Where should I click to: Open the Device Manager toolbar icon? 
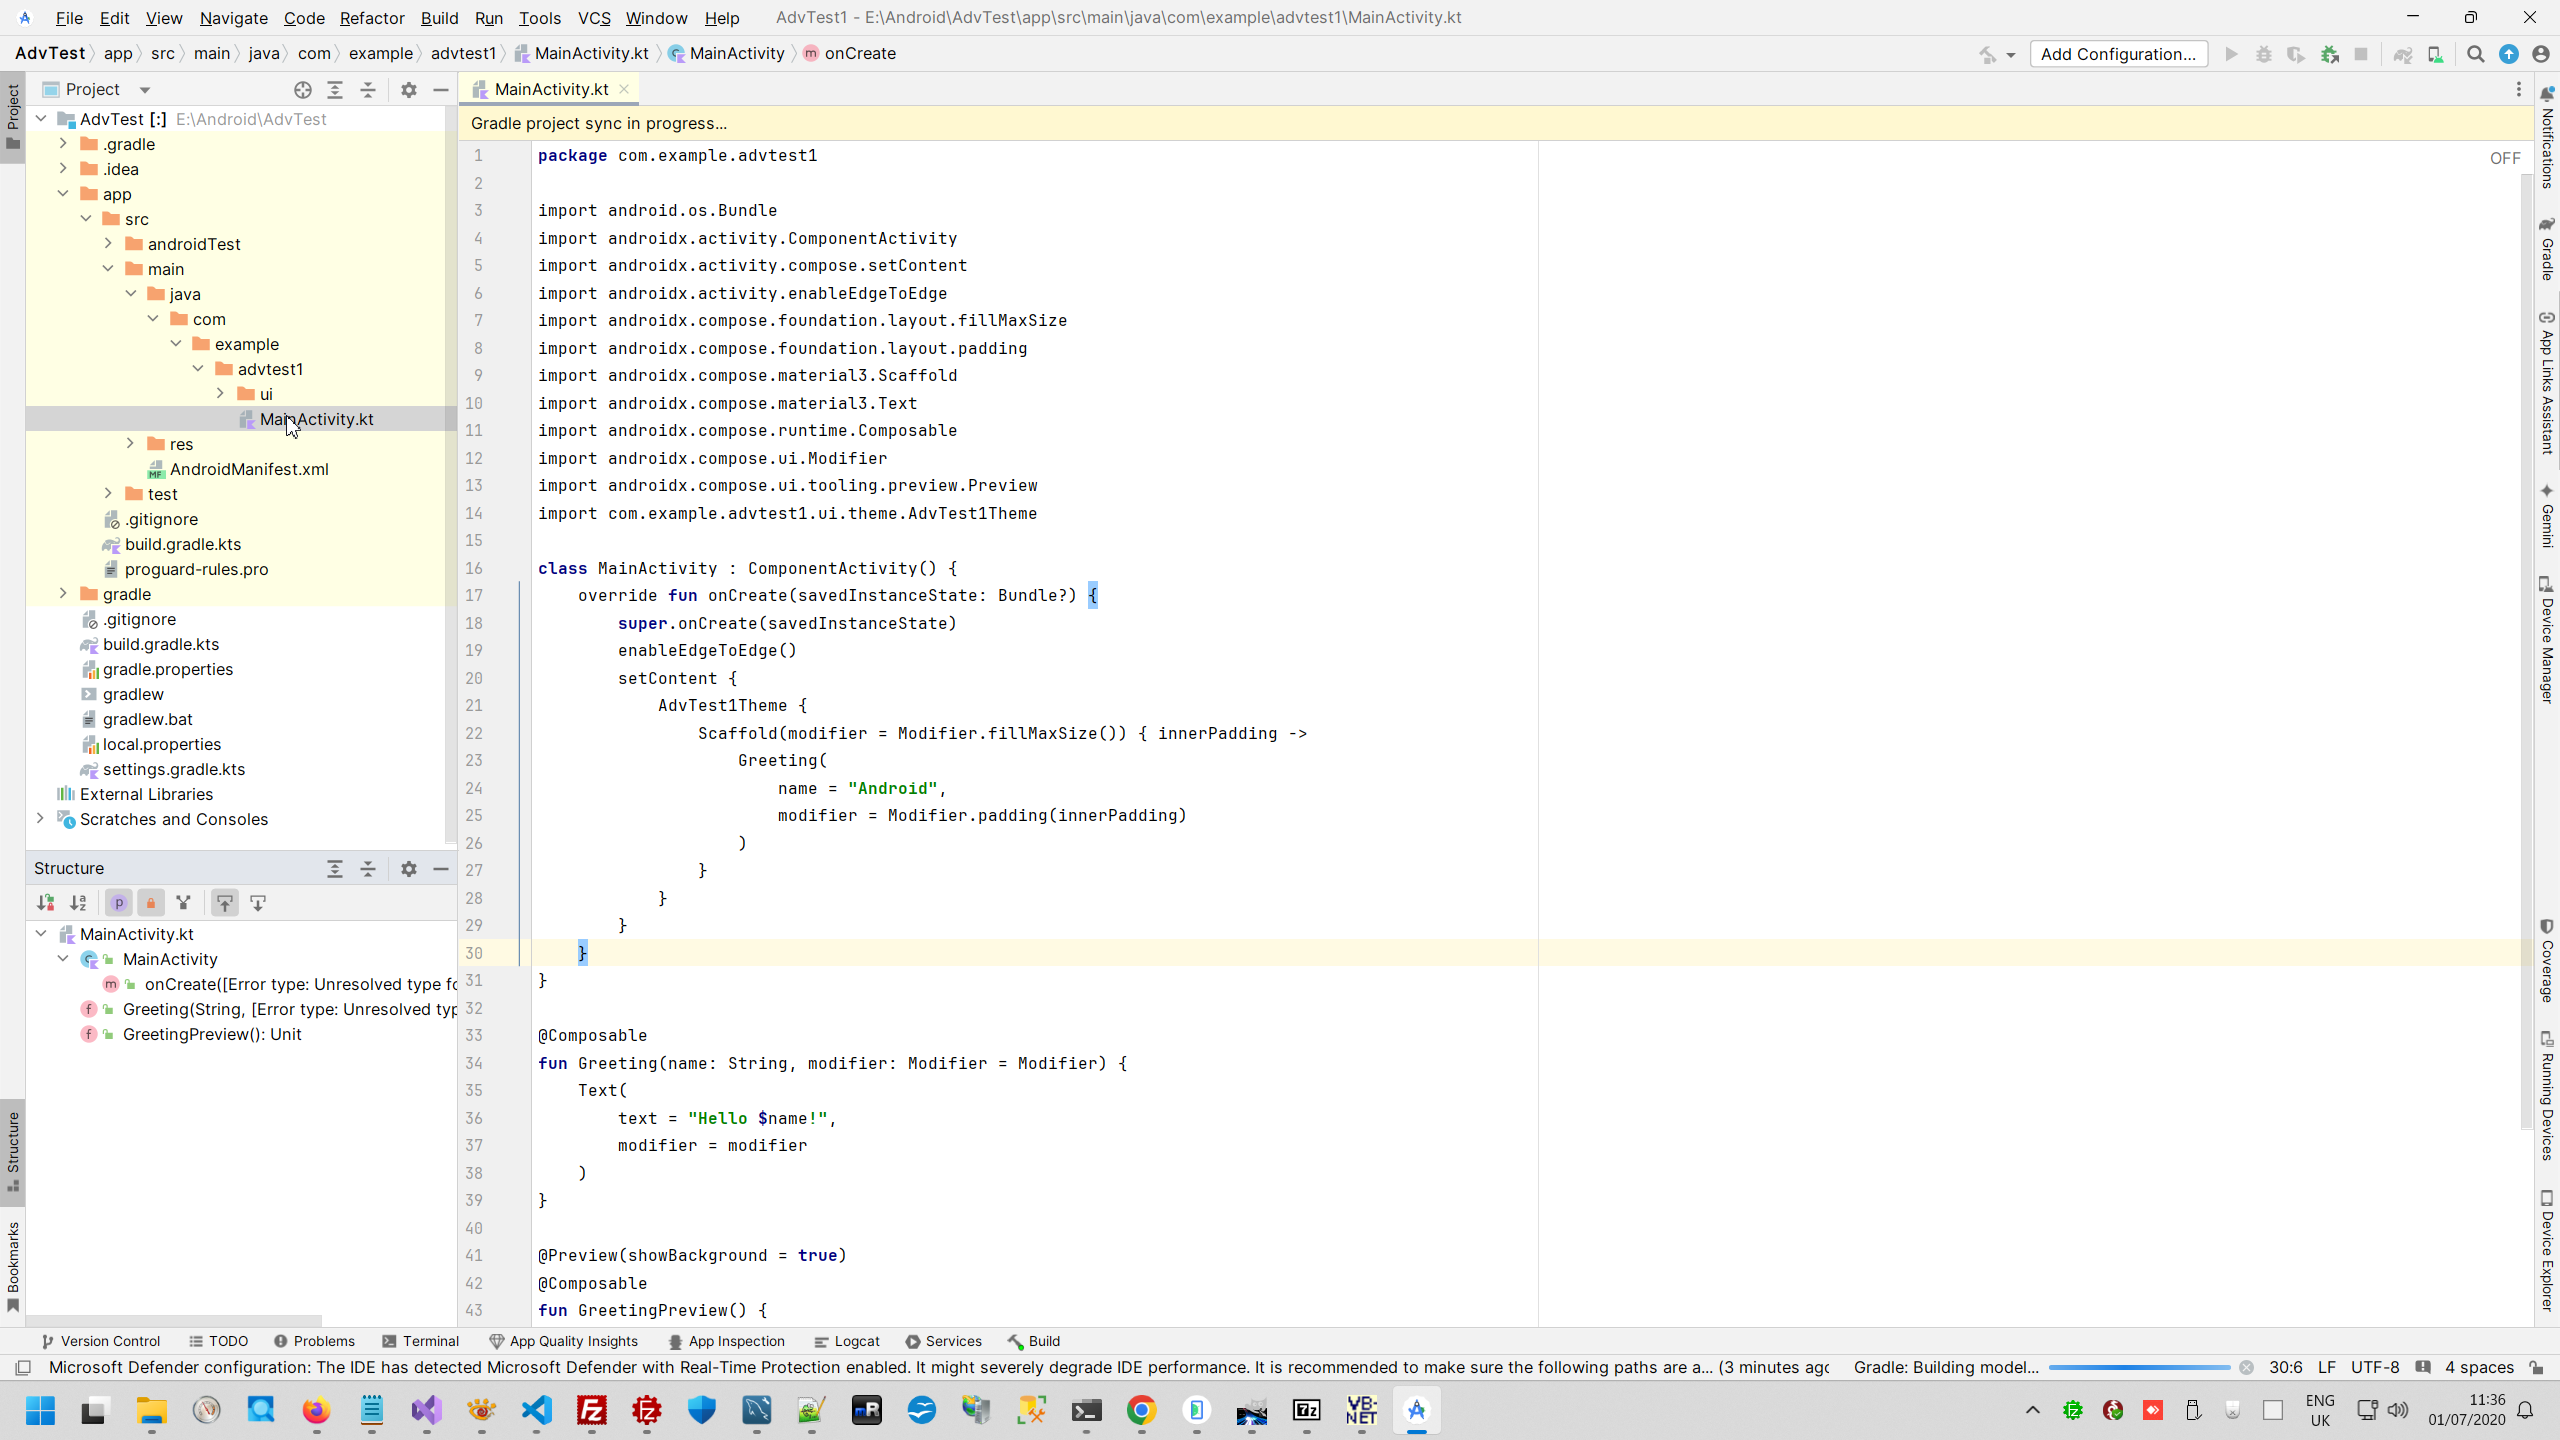coord(2435,54)
